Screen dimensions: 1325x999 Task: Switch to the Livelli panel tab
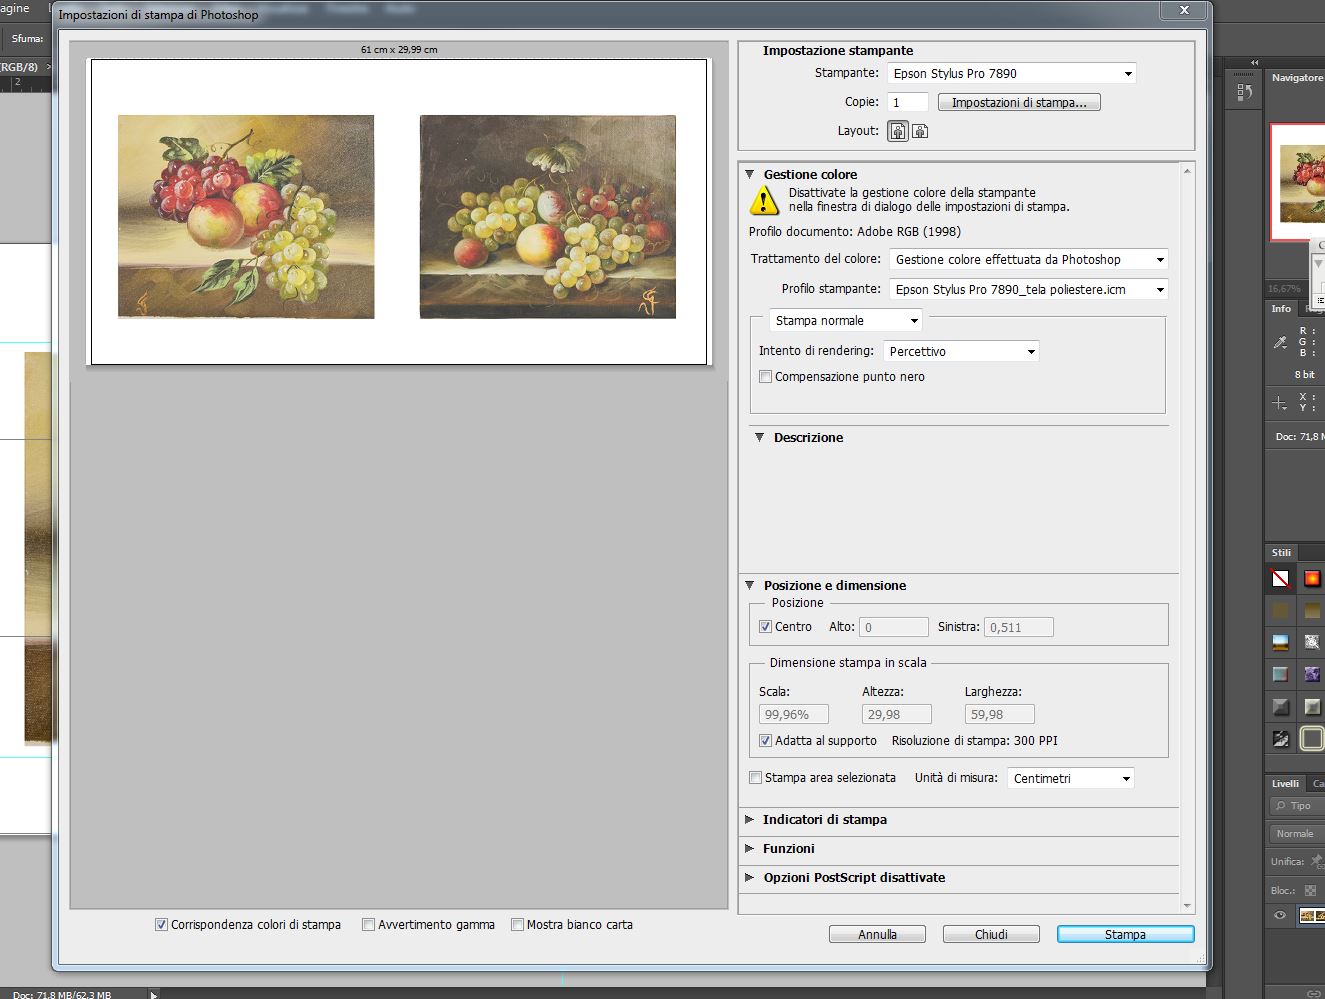pos(1286,784)
